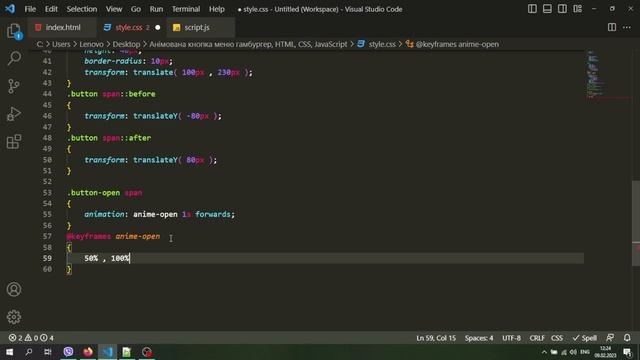Toggle the primary side bar layout icon
The width and height of the screenshot is (640, 360).
coord(532,9)
